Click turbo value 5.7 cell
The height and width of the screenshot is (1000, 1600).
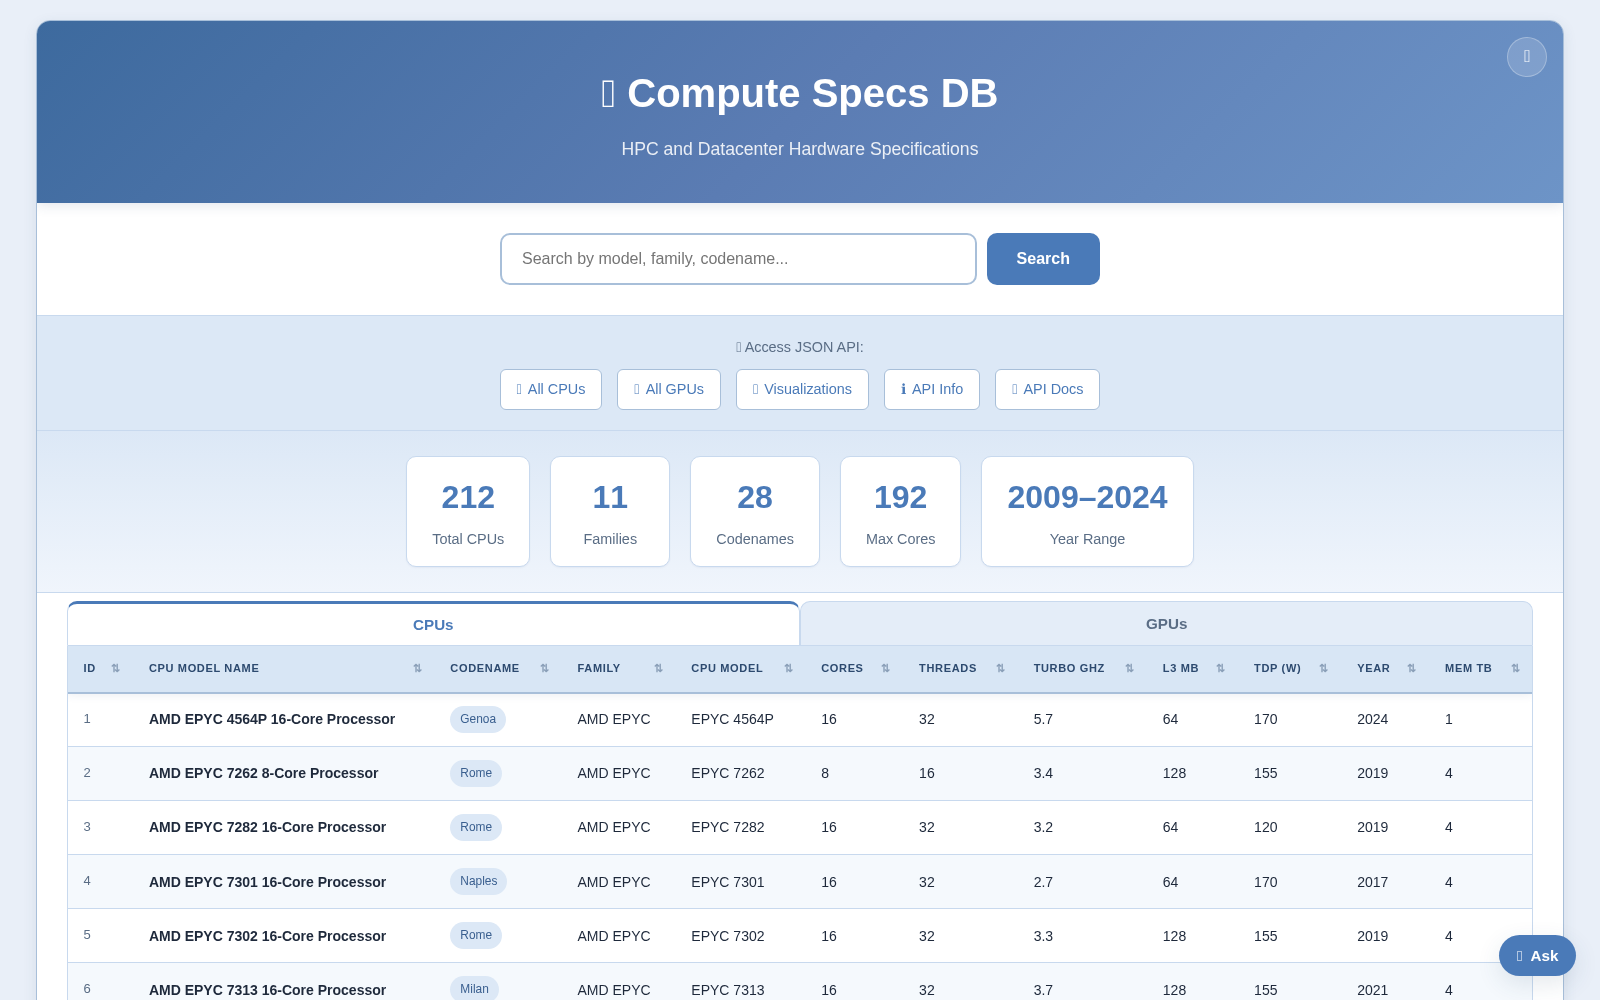pos(1043,719)
